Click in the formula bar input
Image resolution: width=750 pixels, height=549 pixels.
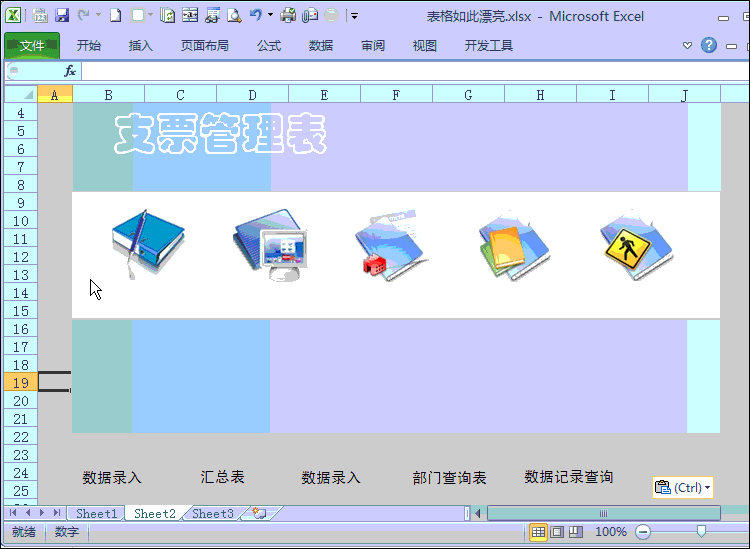point(415,71)
